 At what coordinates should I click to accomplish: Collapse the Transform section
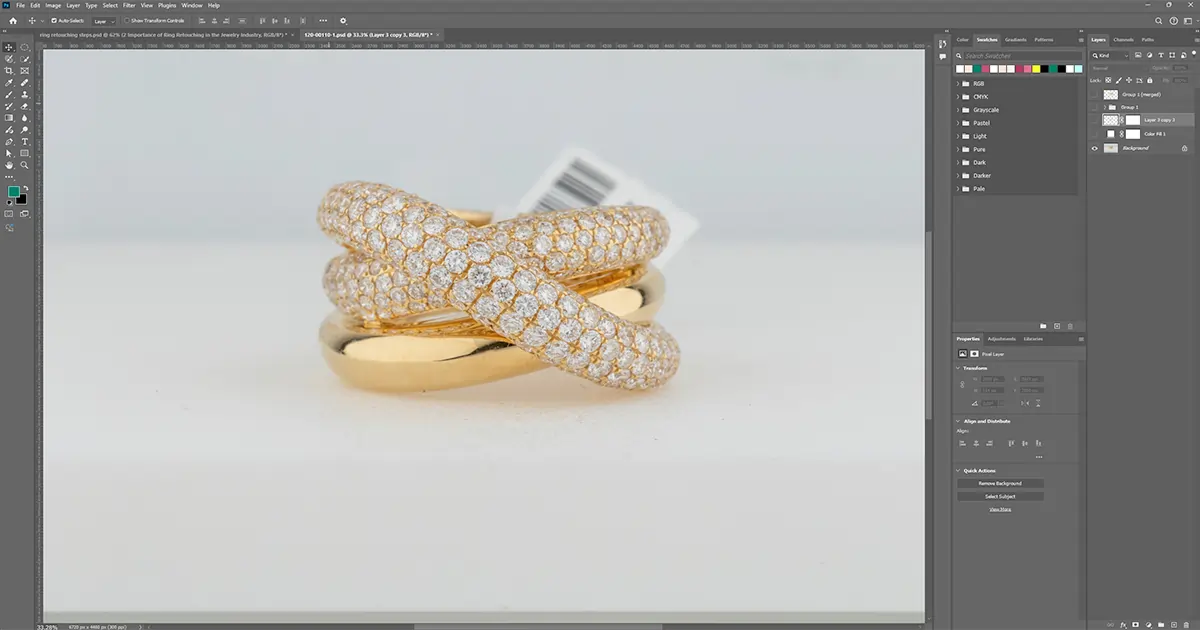point(958,368)
